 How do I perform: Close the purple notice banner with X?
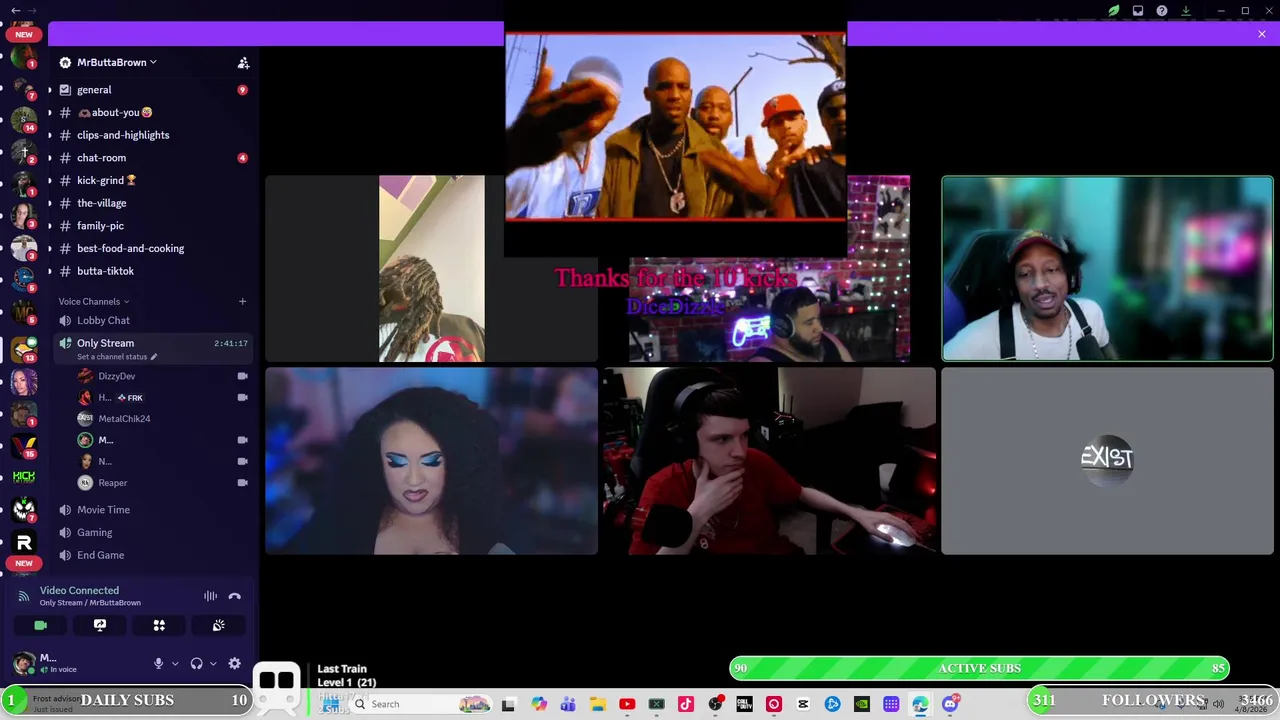point(1262,34)
